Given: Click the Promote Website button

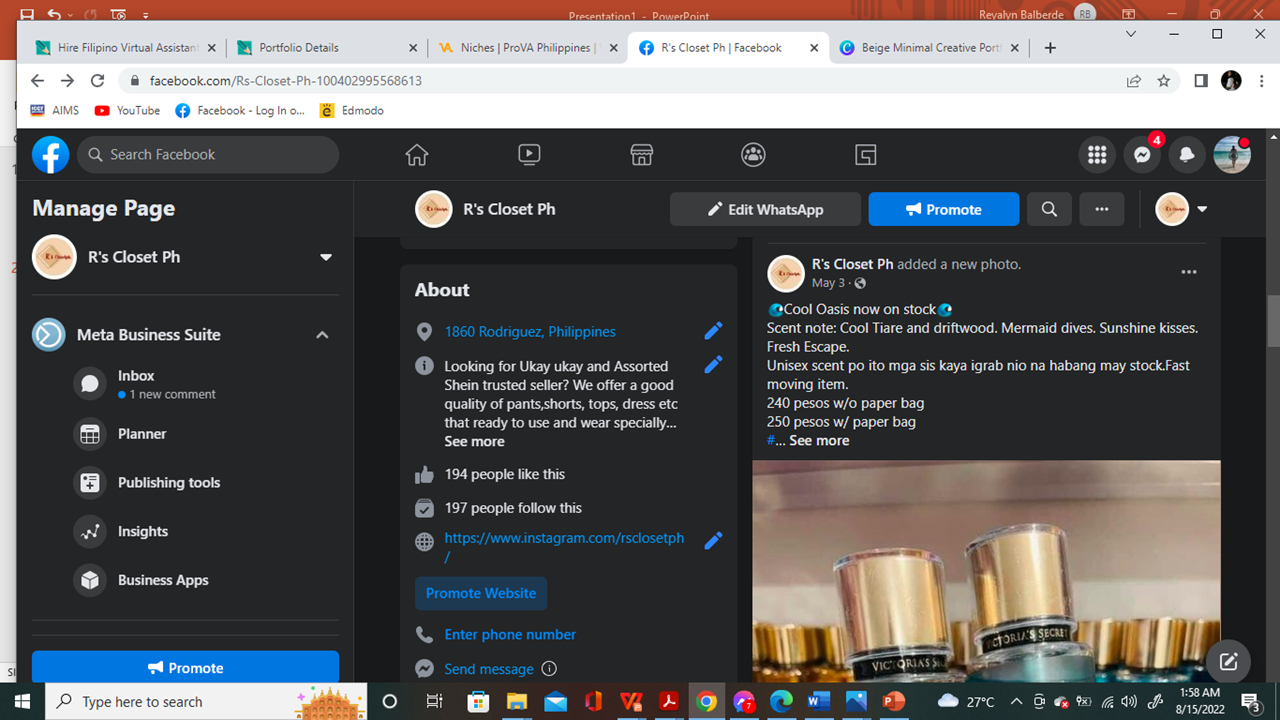Looking at the screenshot, I should point(481,593).
